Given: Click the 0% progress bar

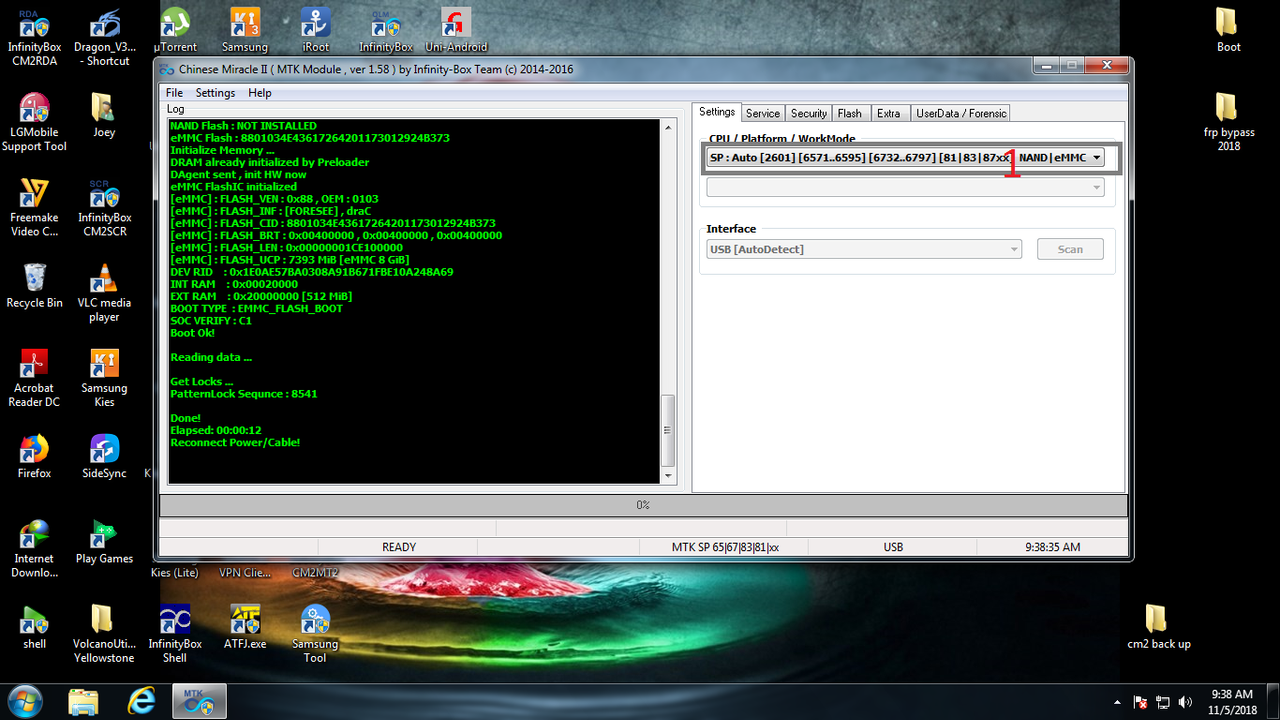Looking at the screenshot, I should 643,505.
